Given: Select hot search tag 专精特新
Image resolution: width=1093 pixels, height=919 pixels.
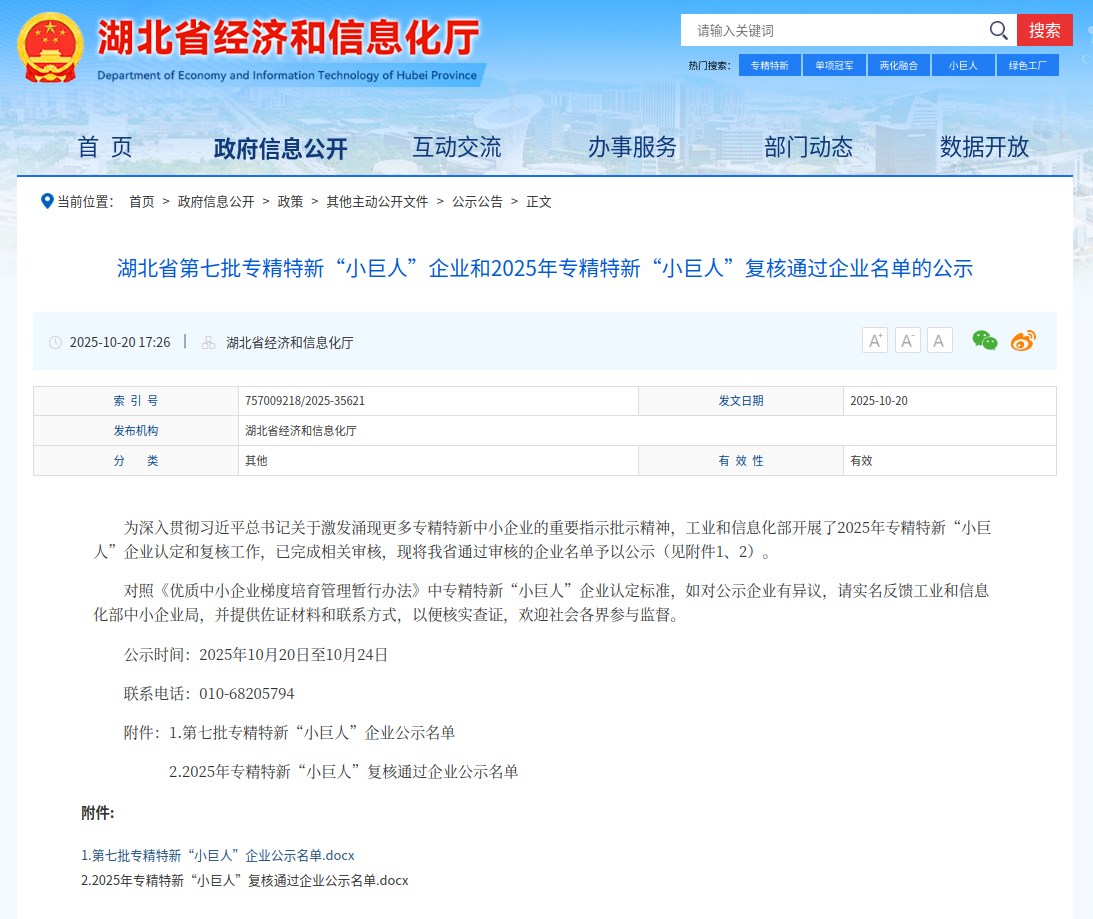Looking at the screenshot, I should click(770, 65).
